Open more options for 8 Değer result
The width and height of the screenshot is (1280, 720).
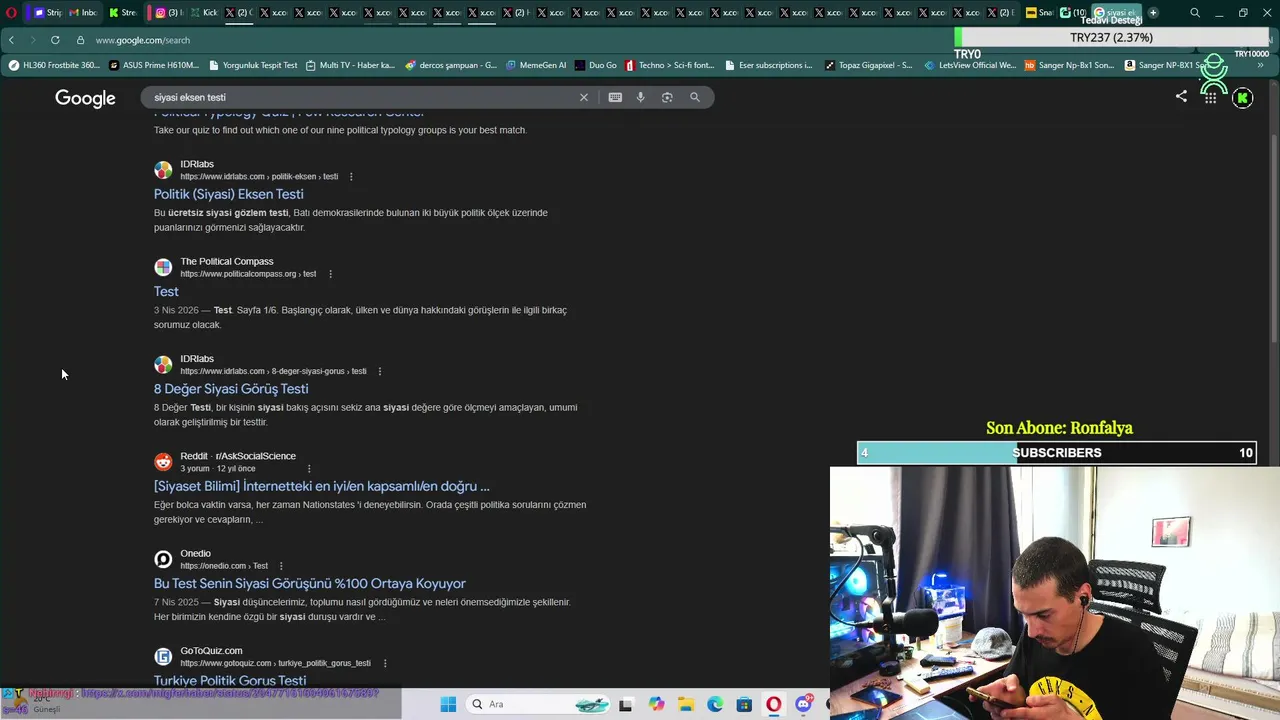(x=379, y=371)
